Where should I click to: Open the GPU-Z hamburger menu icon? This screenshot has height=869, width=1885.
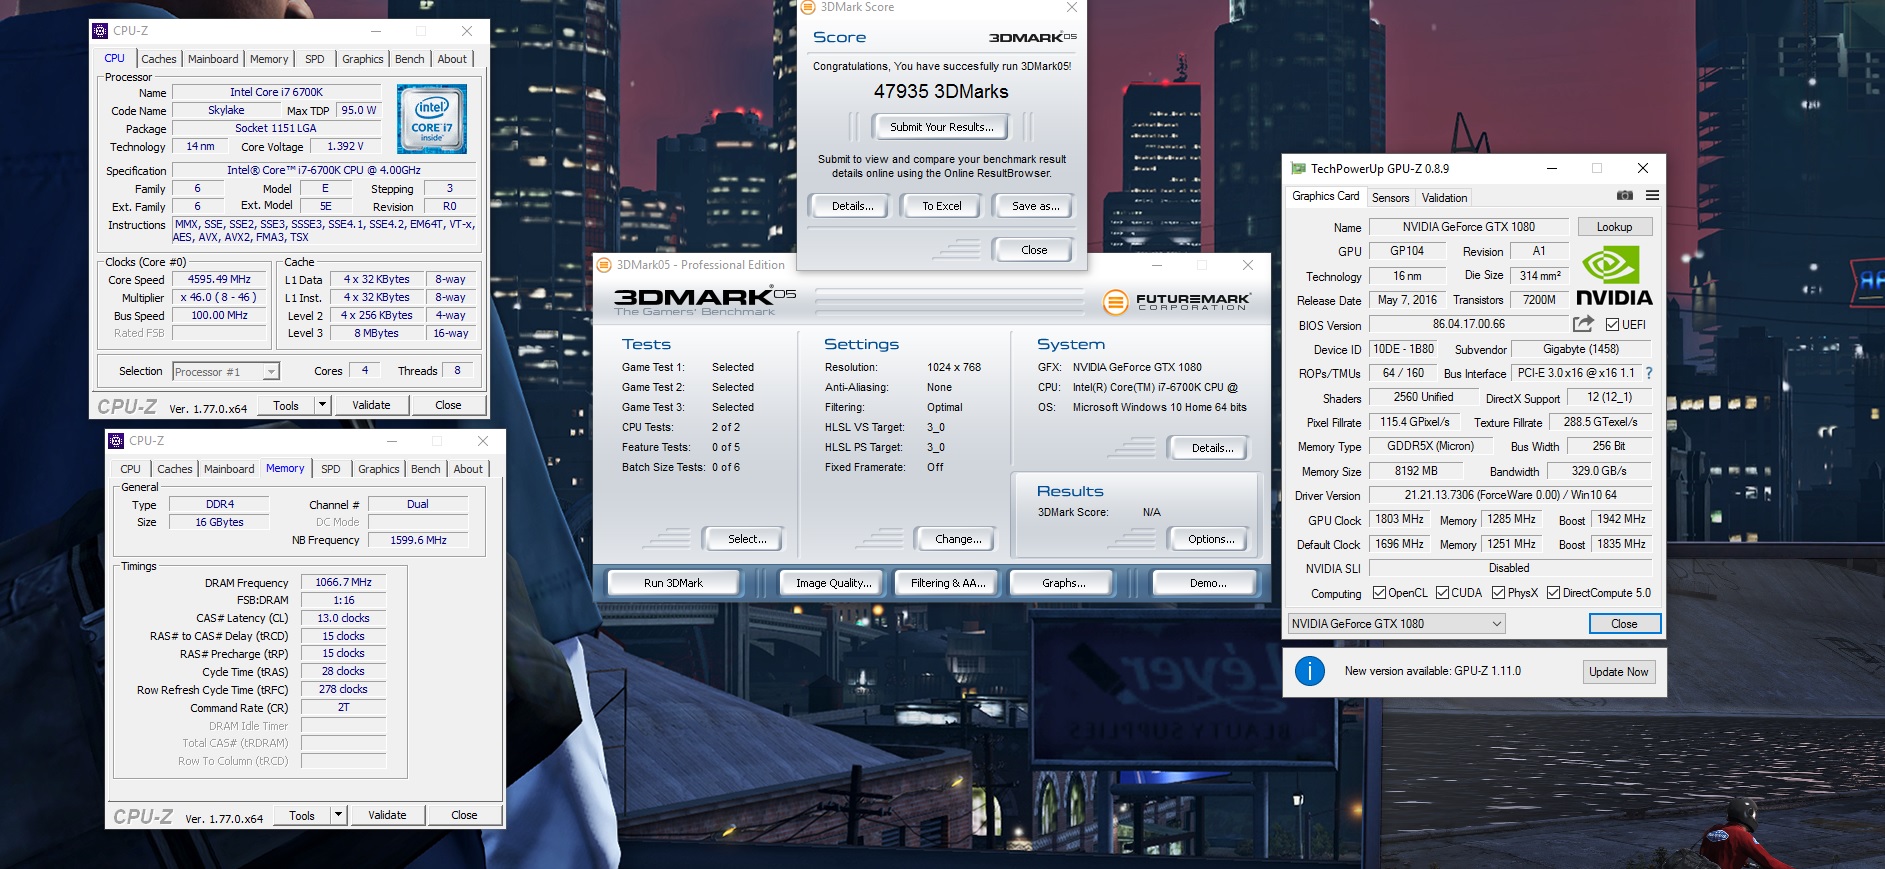pyautogui.click(x=1652, y=195)
